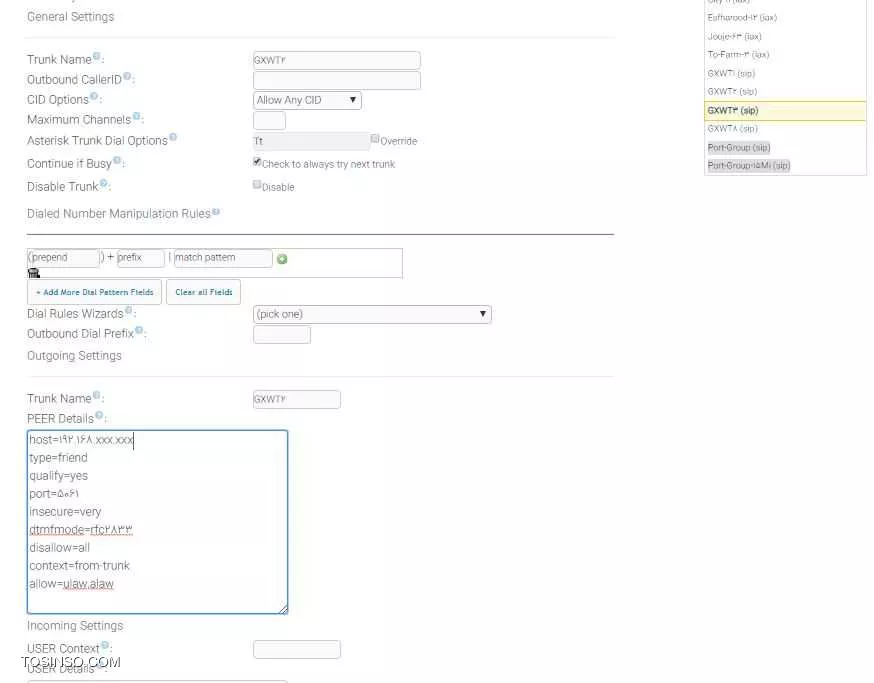Click the prepend dial pattern field

coord(64,258)
